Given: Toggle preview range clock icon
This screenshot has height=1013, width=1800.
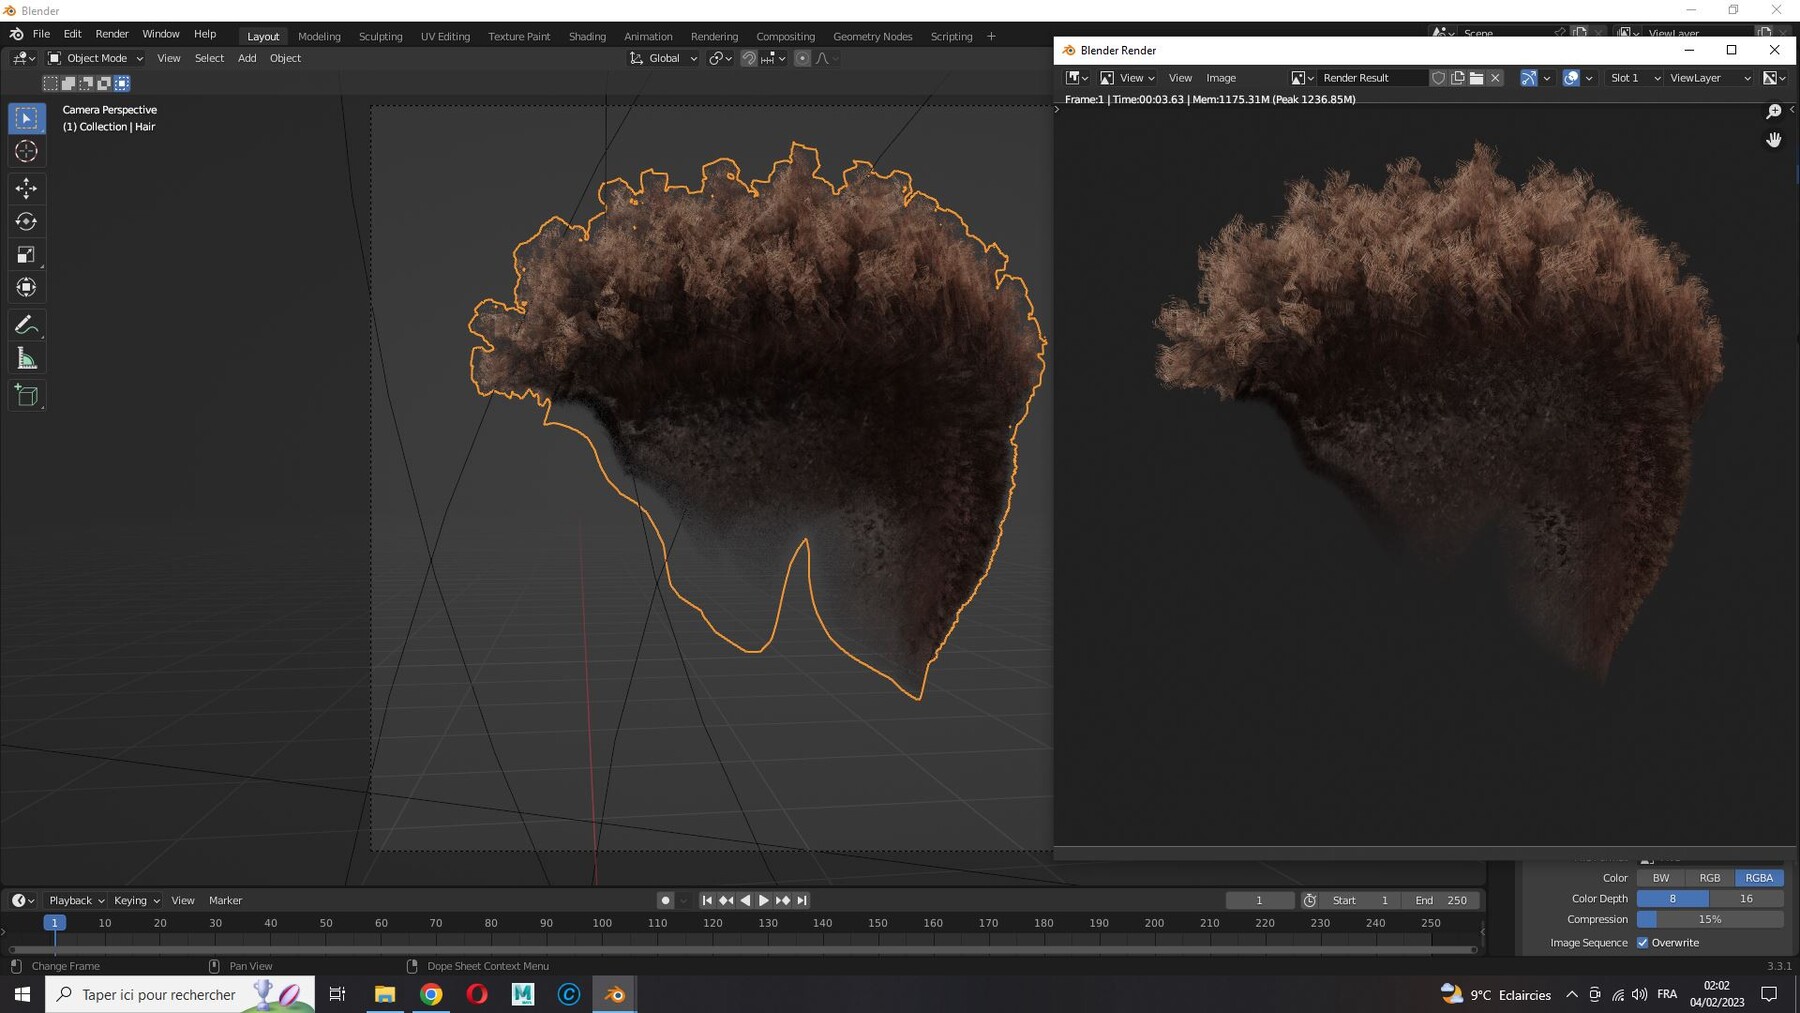Looking at the screenshot, I should coord(1310,901).
